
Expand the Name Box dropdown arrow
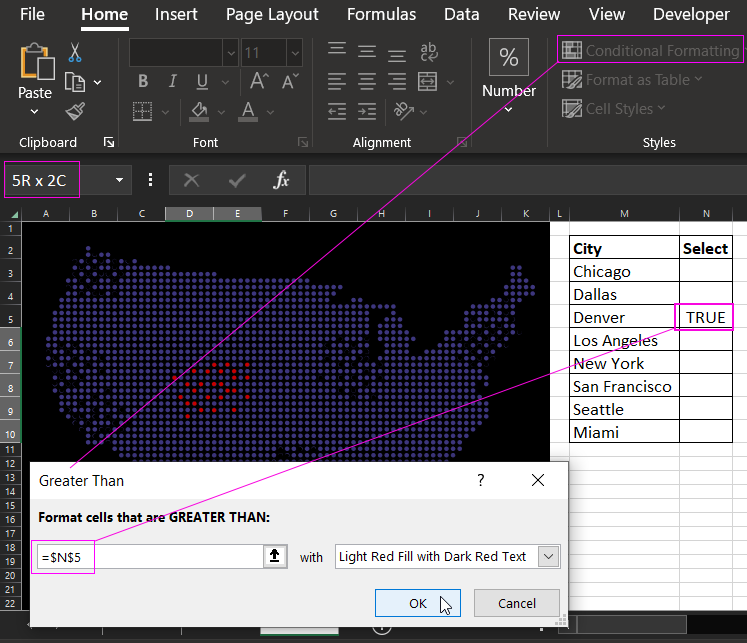point(119,180)
